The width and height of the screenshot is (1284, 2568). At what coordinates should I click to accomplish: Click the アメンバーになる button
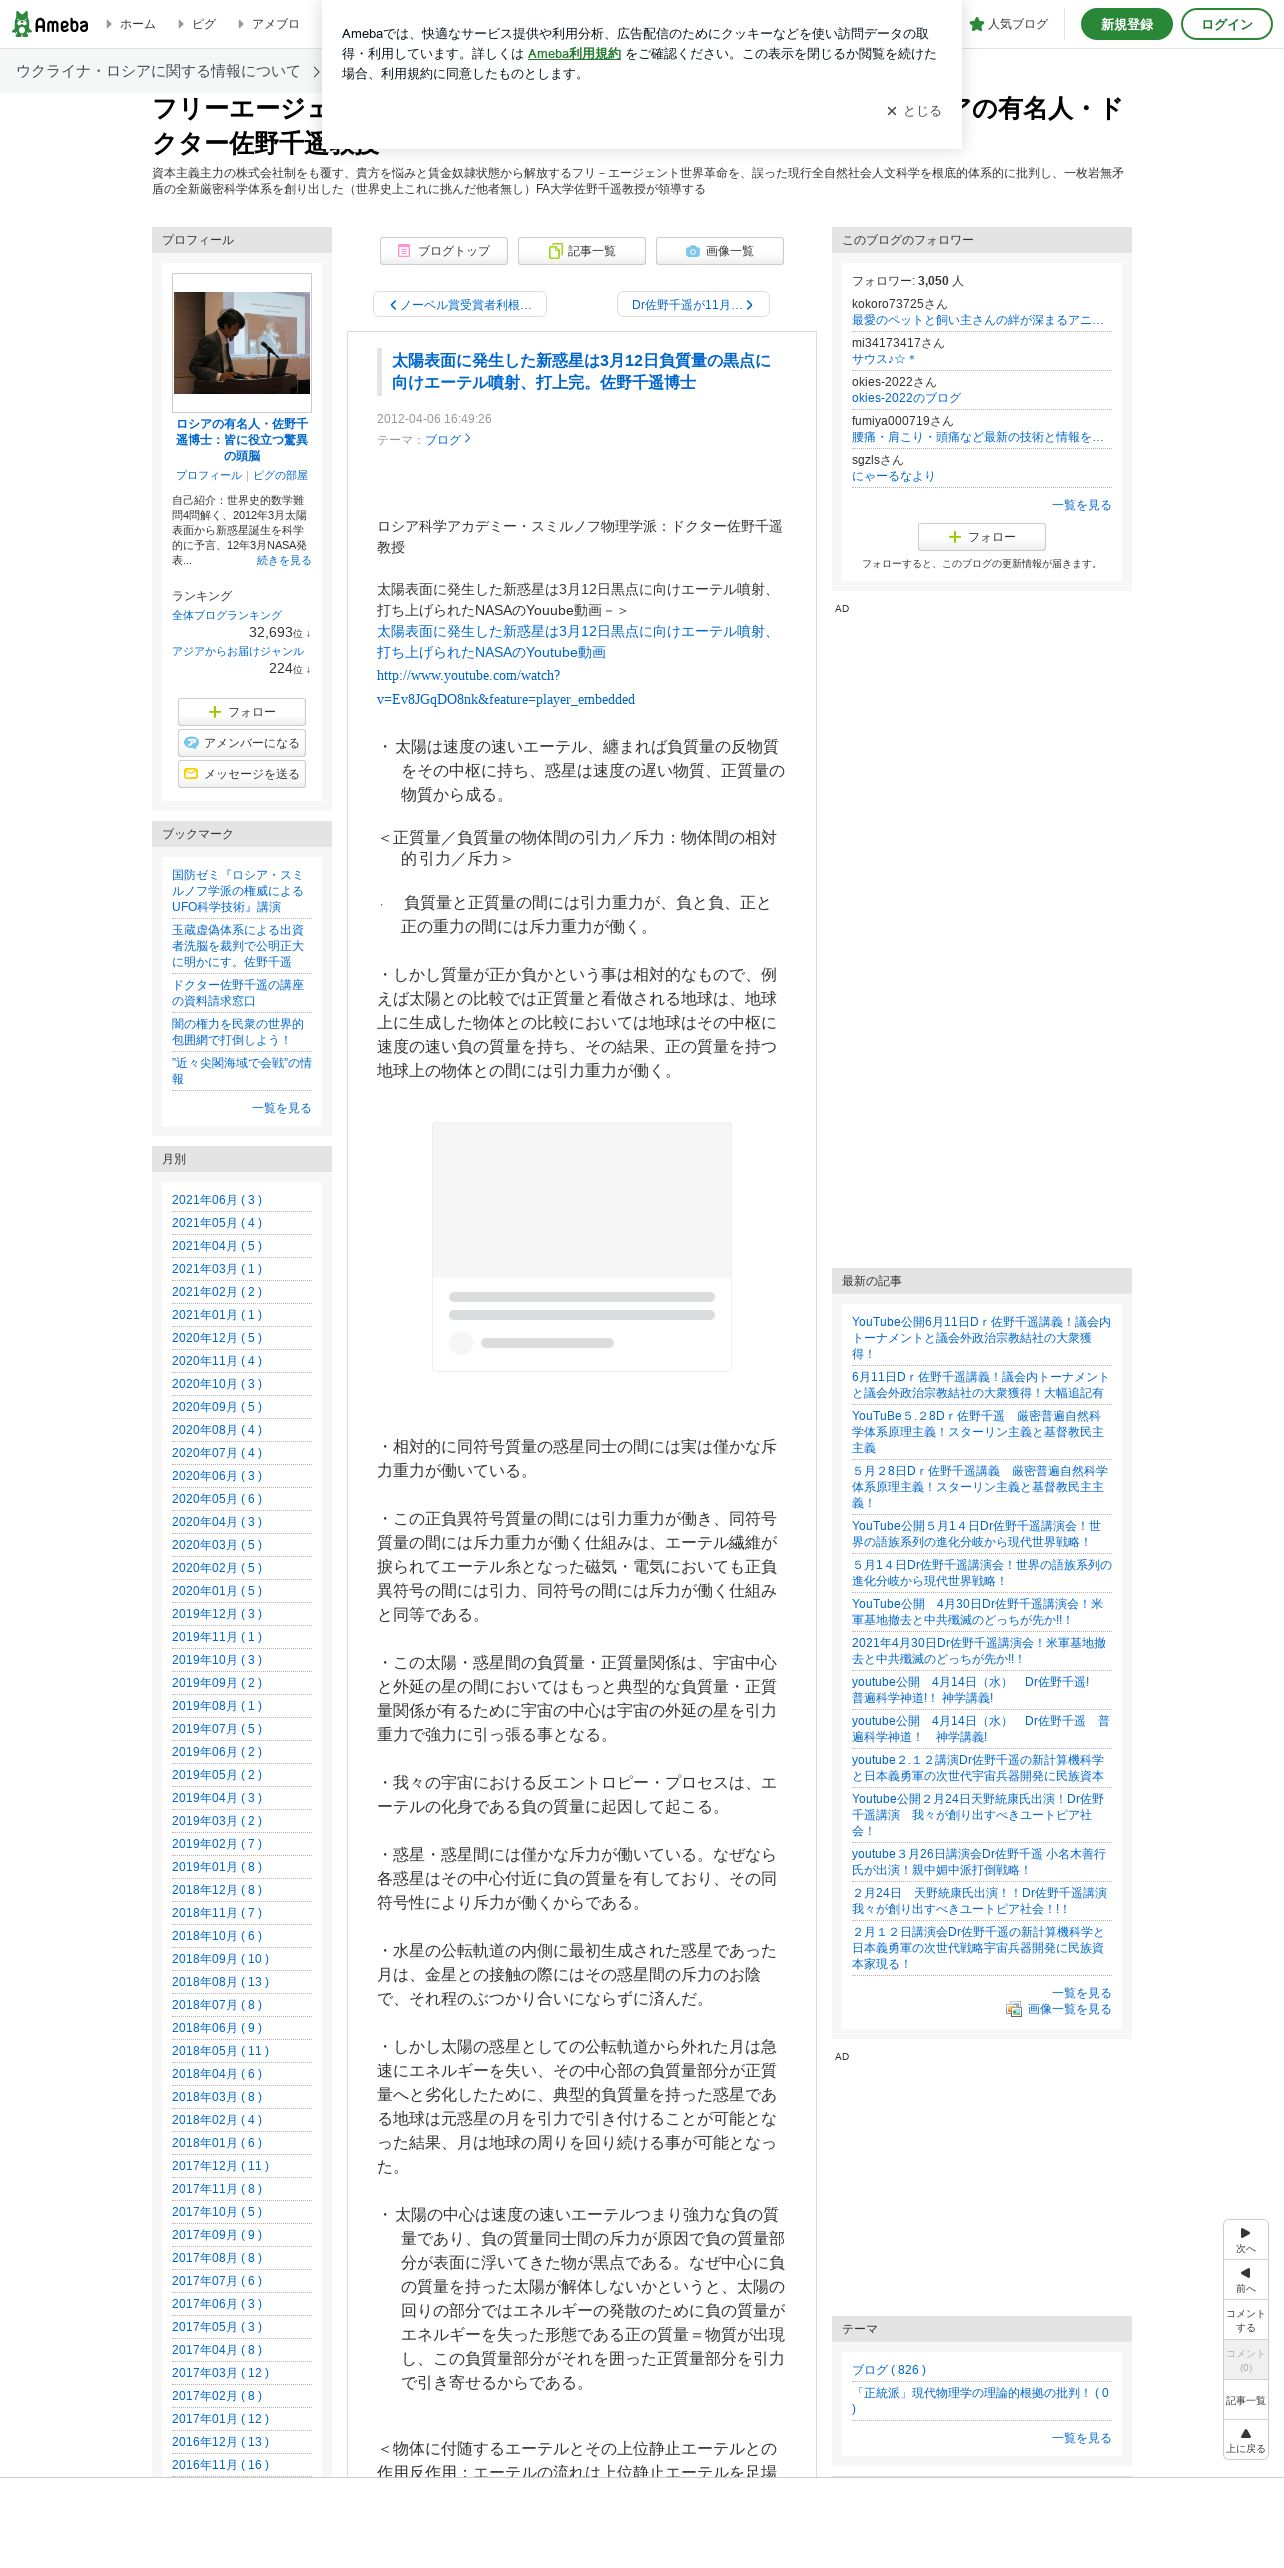pos(242,743)
